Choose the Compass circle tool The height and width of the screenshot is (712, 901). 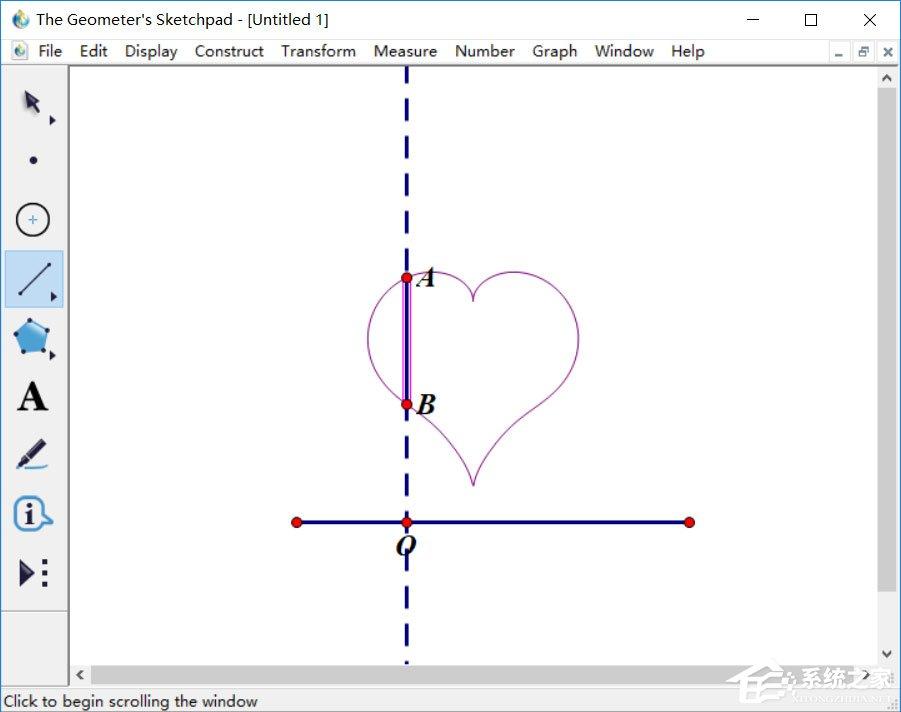tap(33, 219)
